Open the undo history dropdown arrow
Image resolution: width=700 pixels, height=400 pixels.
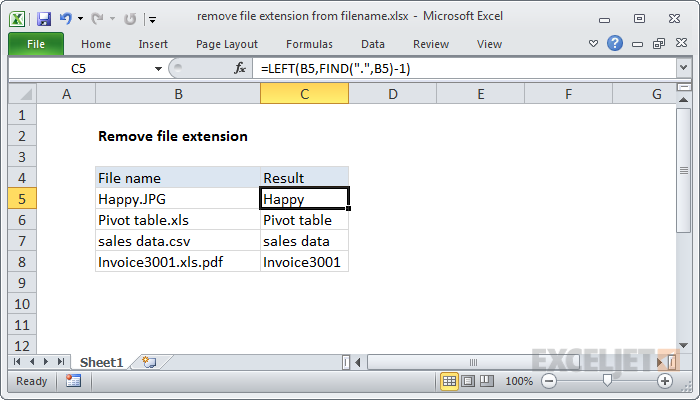click(x=80, y=19)
